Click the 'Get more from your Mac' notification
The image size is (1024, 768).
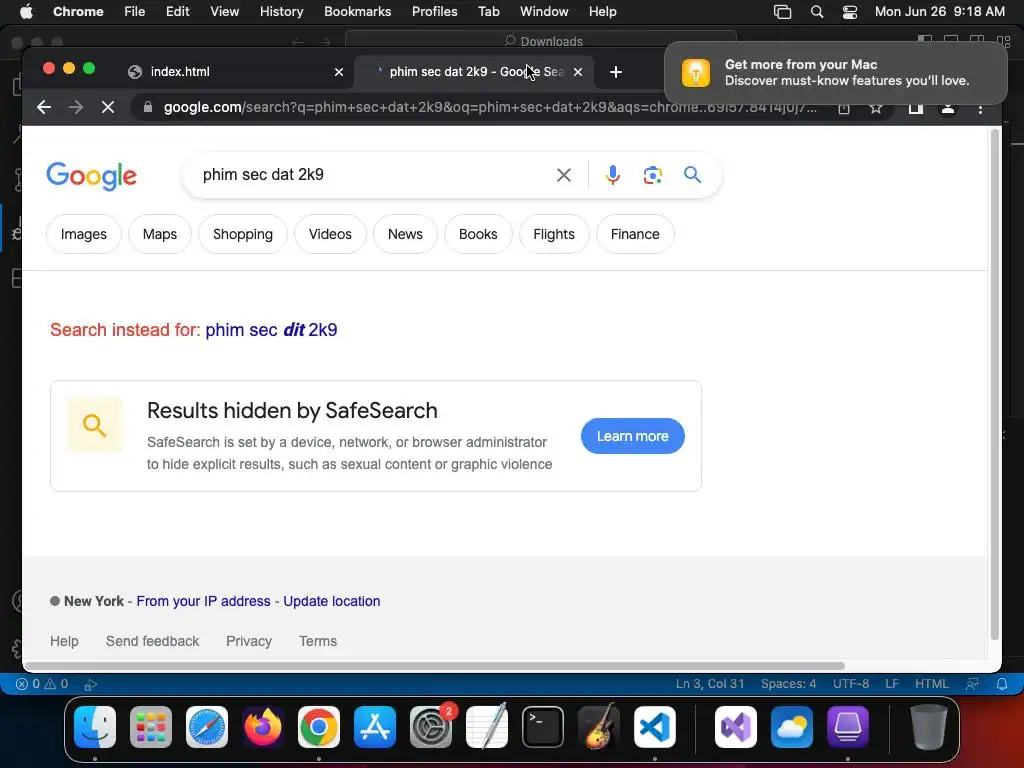[836, 72]
